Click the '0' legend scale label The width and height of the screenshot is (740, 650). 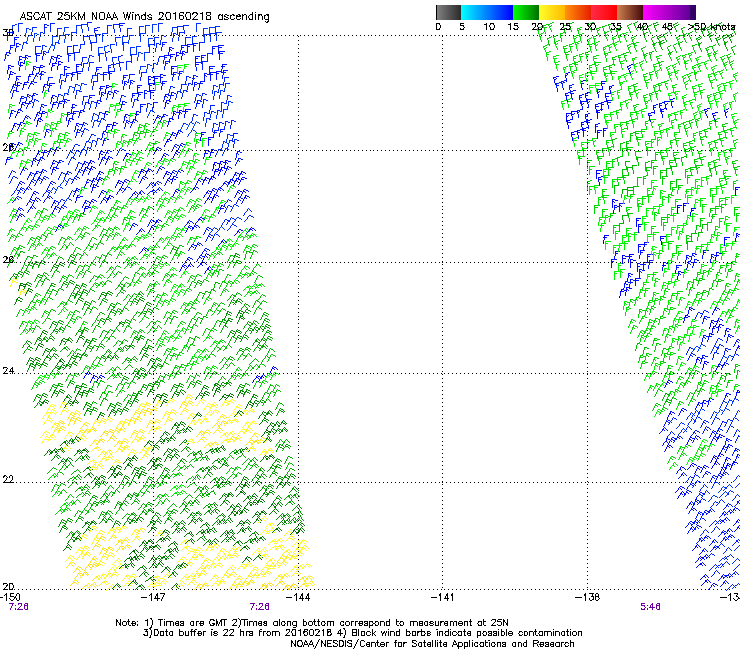(438, 27)
